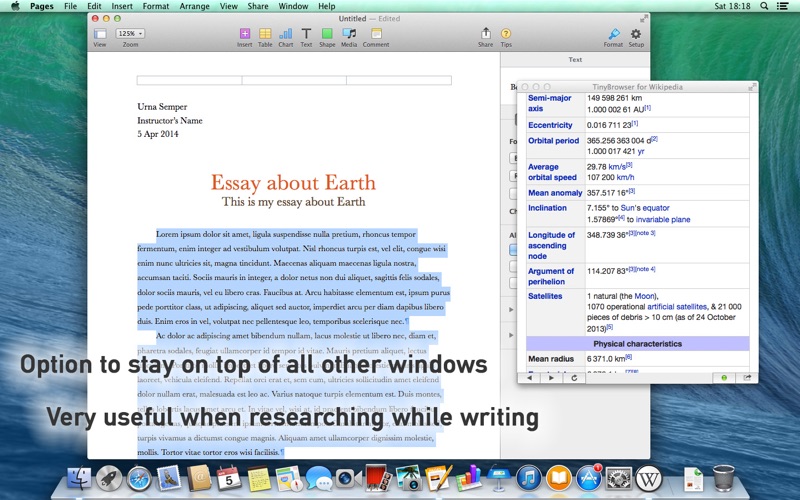This screenshot has height=500, width=800.
Task: Click 'This is my essay about Earth' subtitle
Action: (293, 202)
